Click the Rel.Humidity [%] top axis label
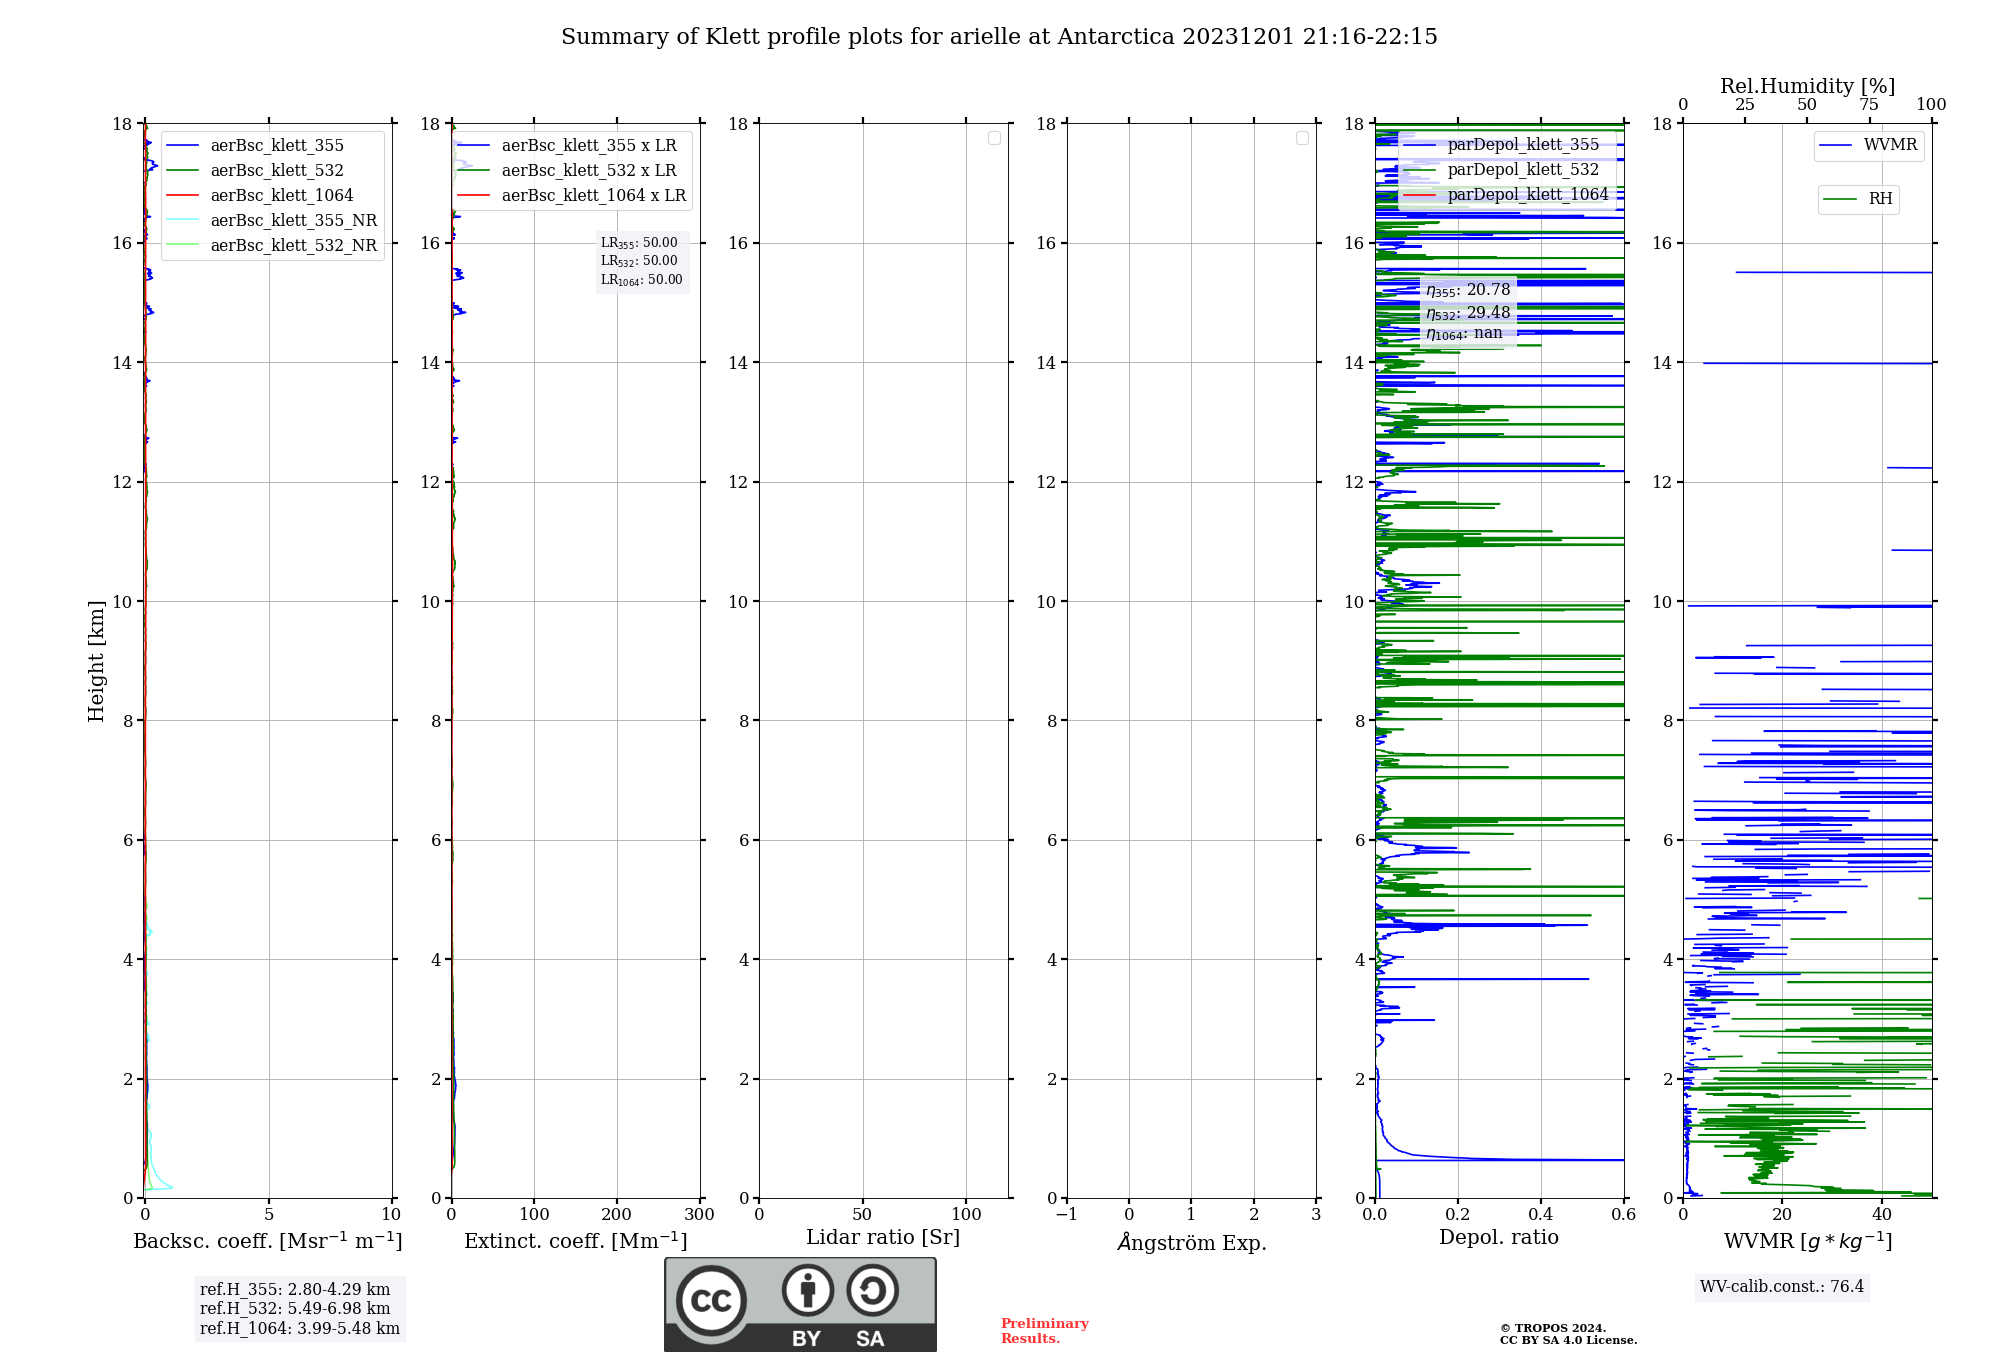 1808,87
